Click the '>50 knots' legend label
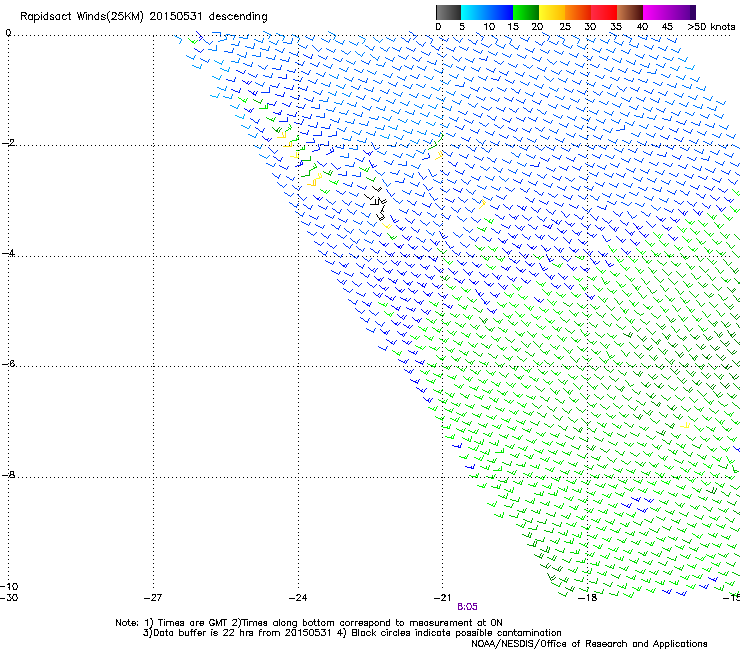This screenshot has height=650, width=740. tap(711, 27)
